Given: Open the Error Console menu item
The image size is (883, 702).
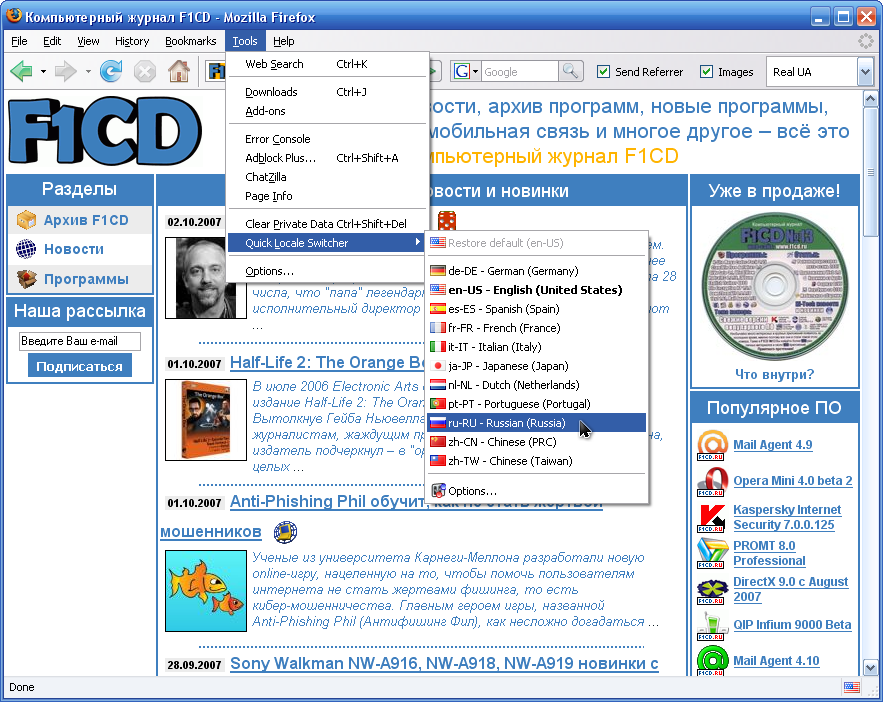Looking at the screenshot, I should (327, 138).
